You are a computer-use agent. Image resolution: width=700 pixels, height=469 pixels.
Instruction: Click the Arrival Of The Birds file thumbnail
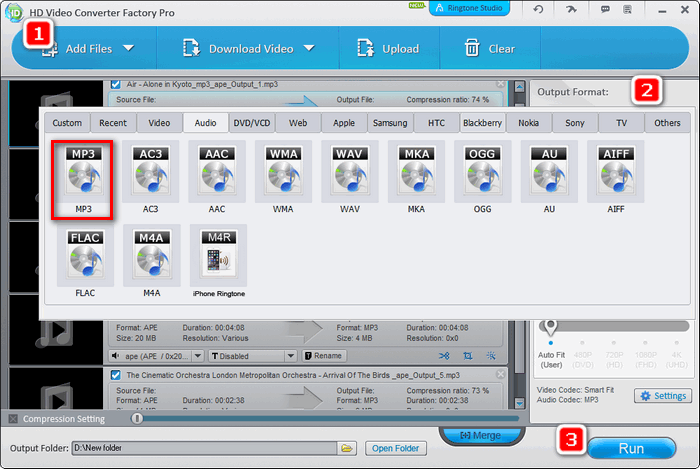[56, 389]
